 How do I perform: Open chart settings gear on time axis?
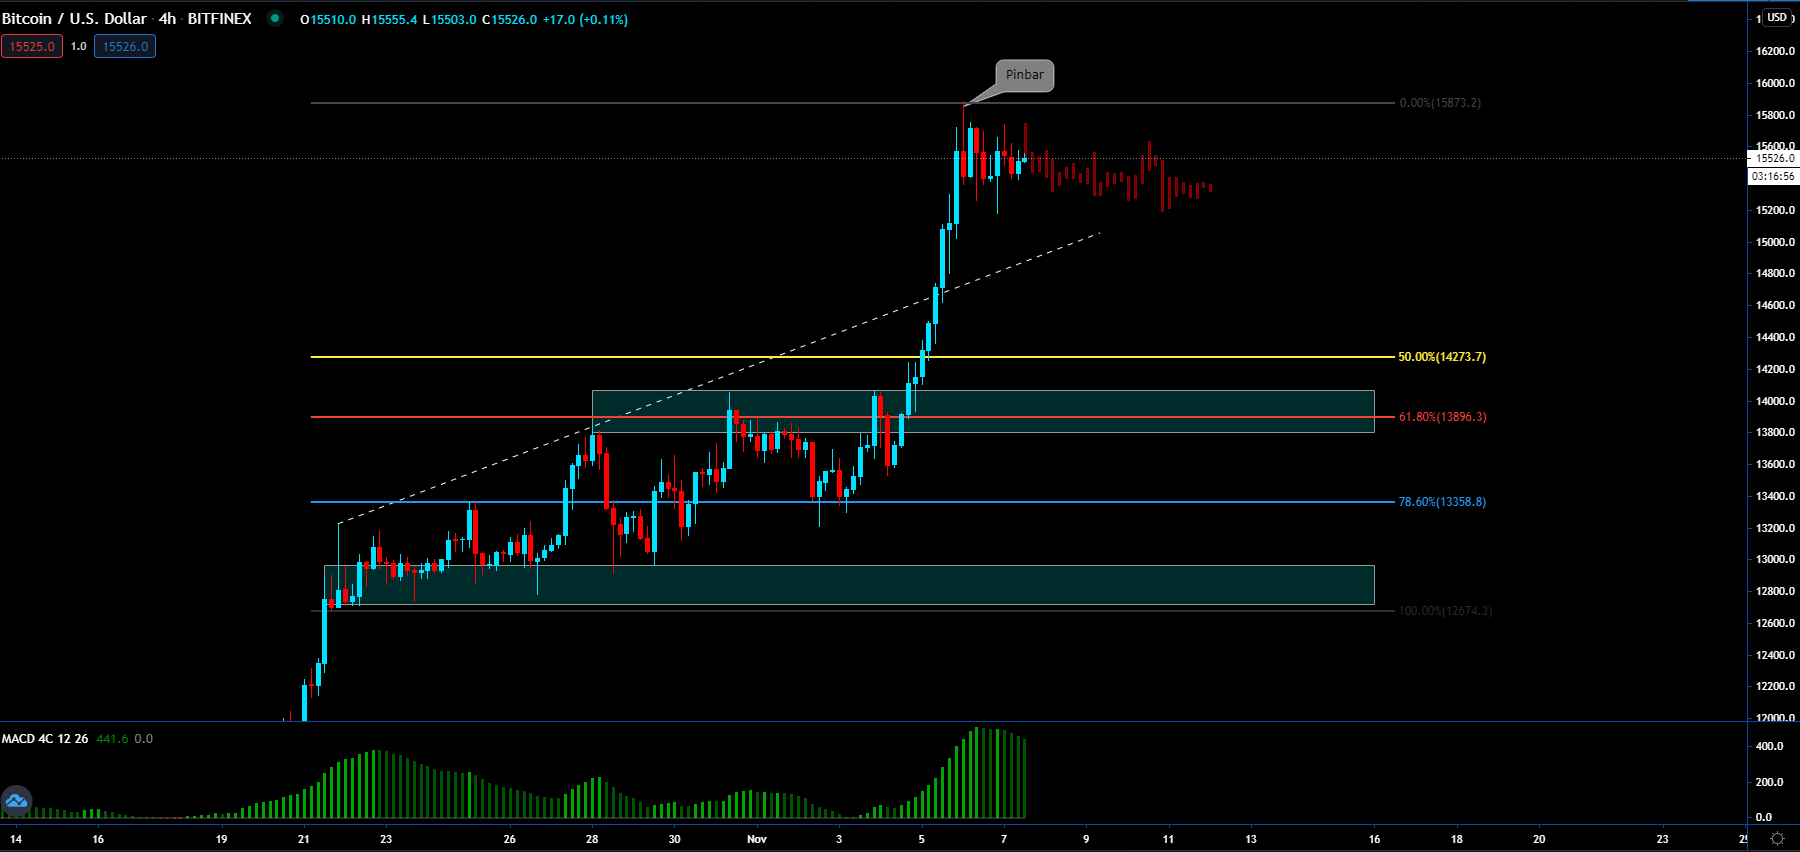(1777, 839)
